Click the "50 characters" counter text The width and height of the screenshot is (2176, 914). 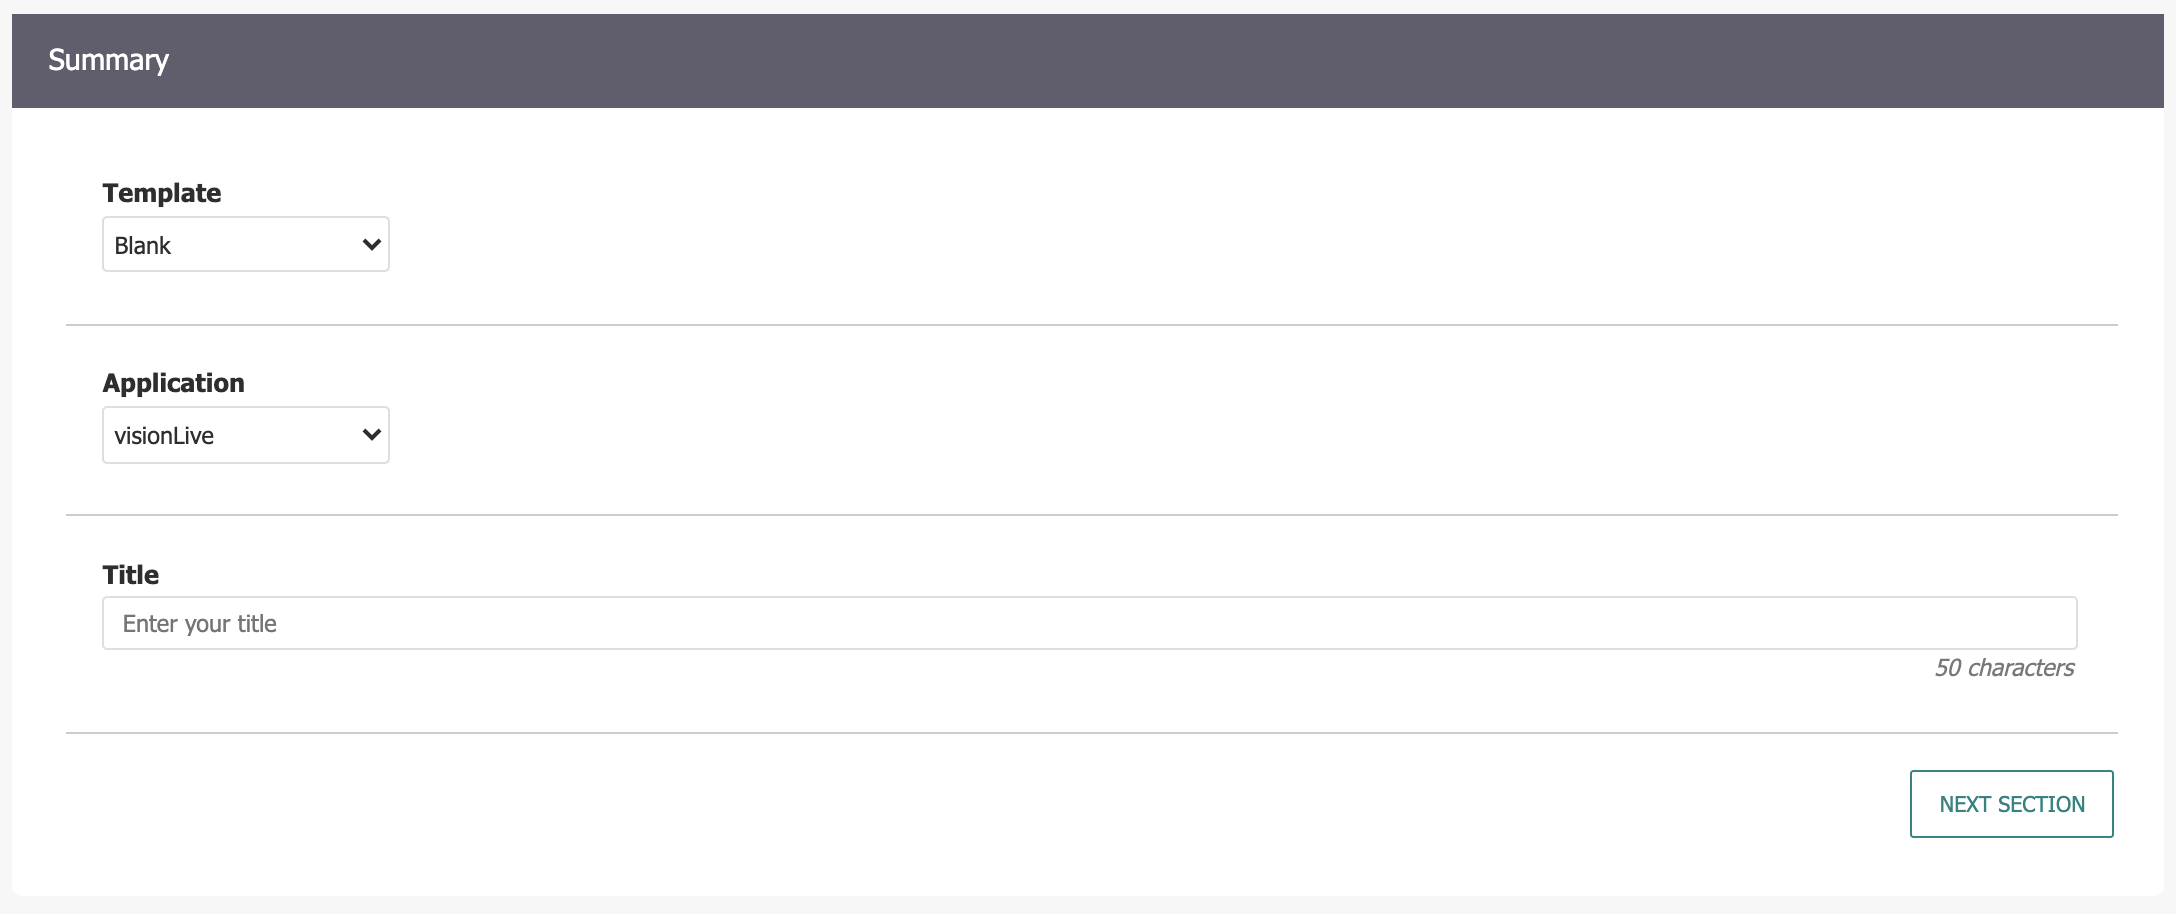coord(2004,668)
